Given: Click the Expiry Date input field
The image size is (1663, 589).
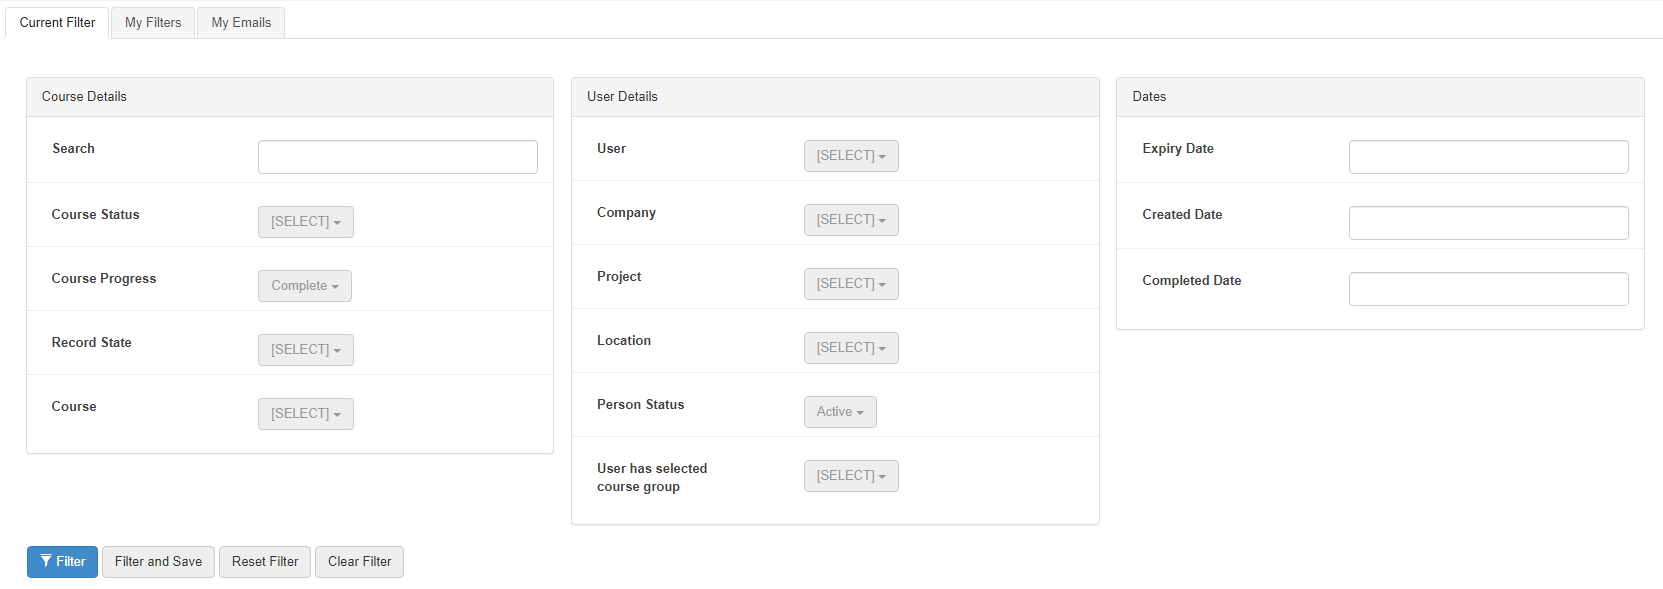Looking at the screenshot, I should click(1488, 157).
